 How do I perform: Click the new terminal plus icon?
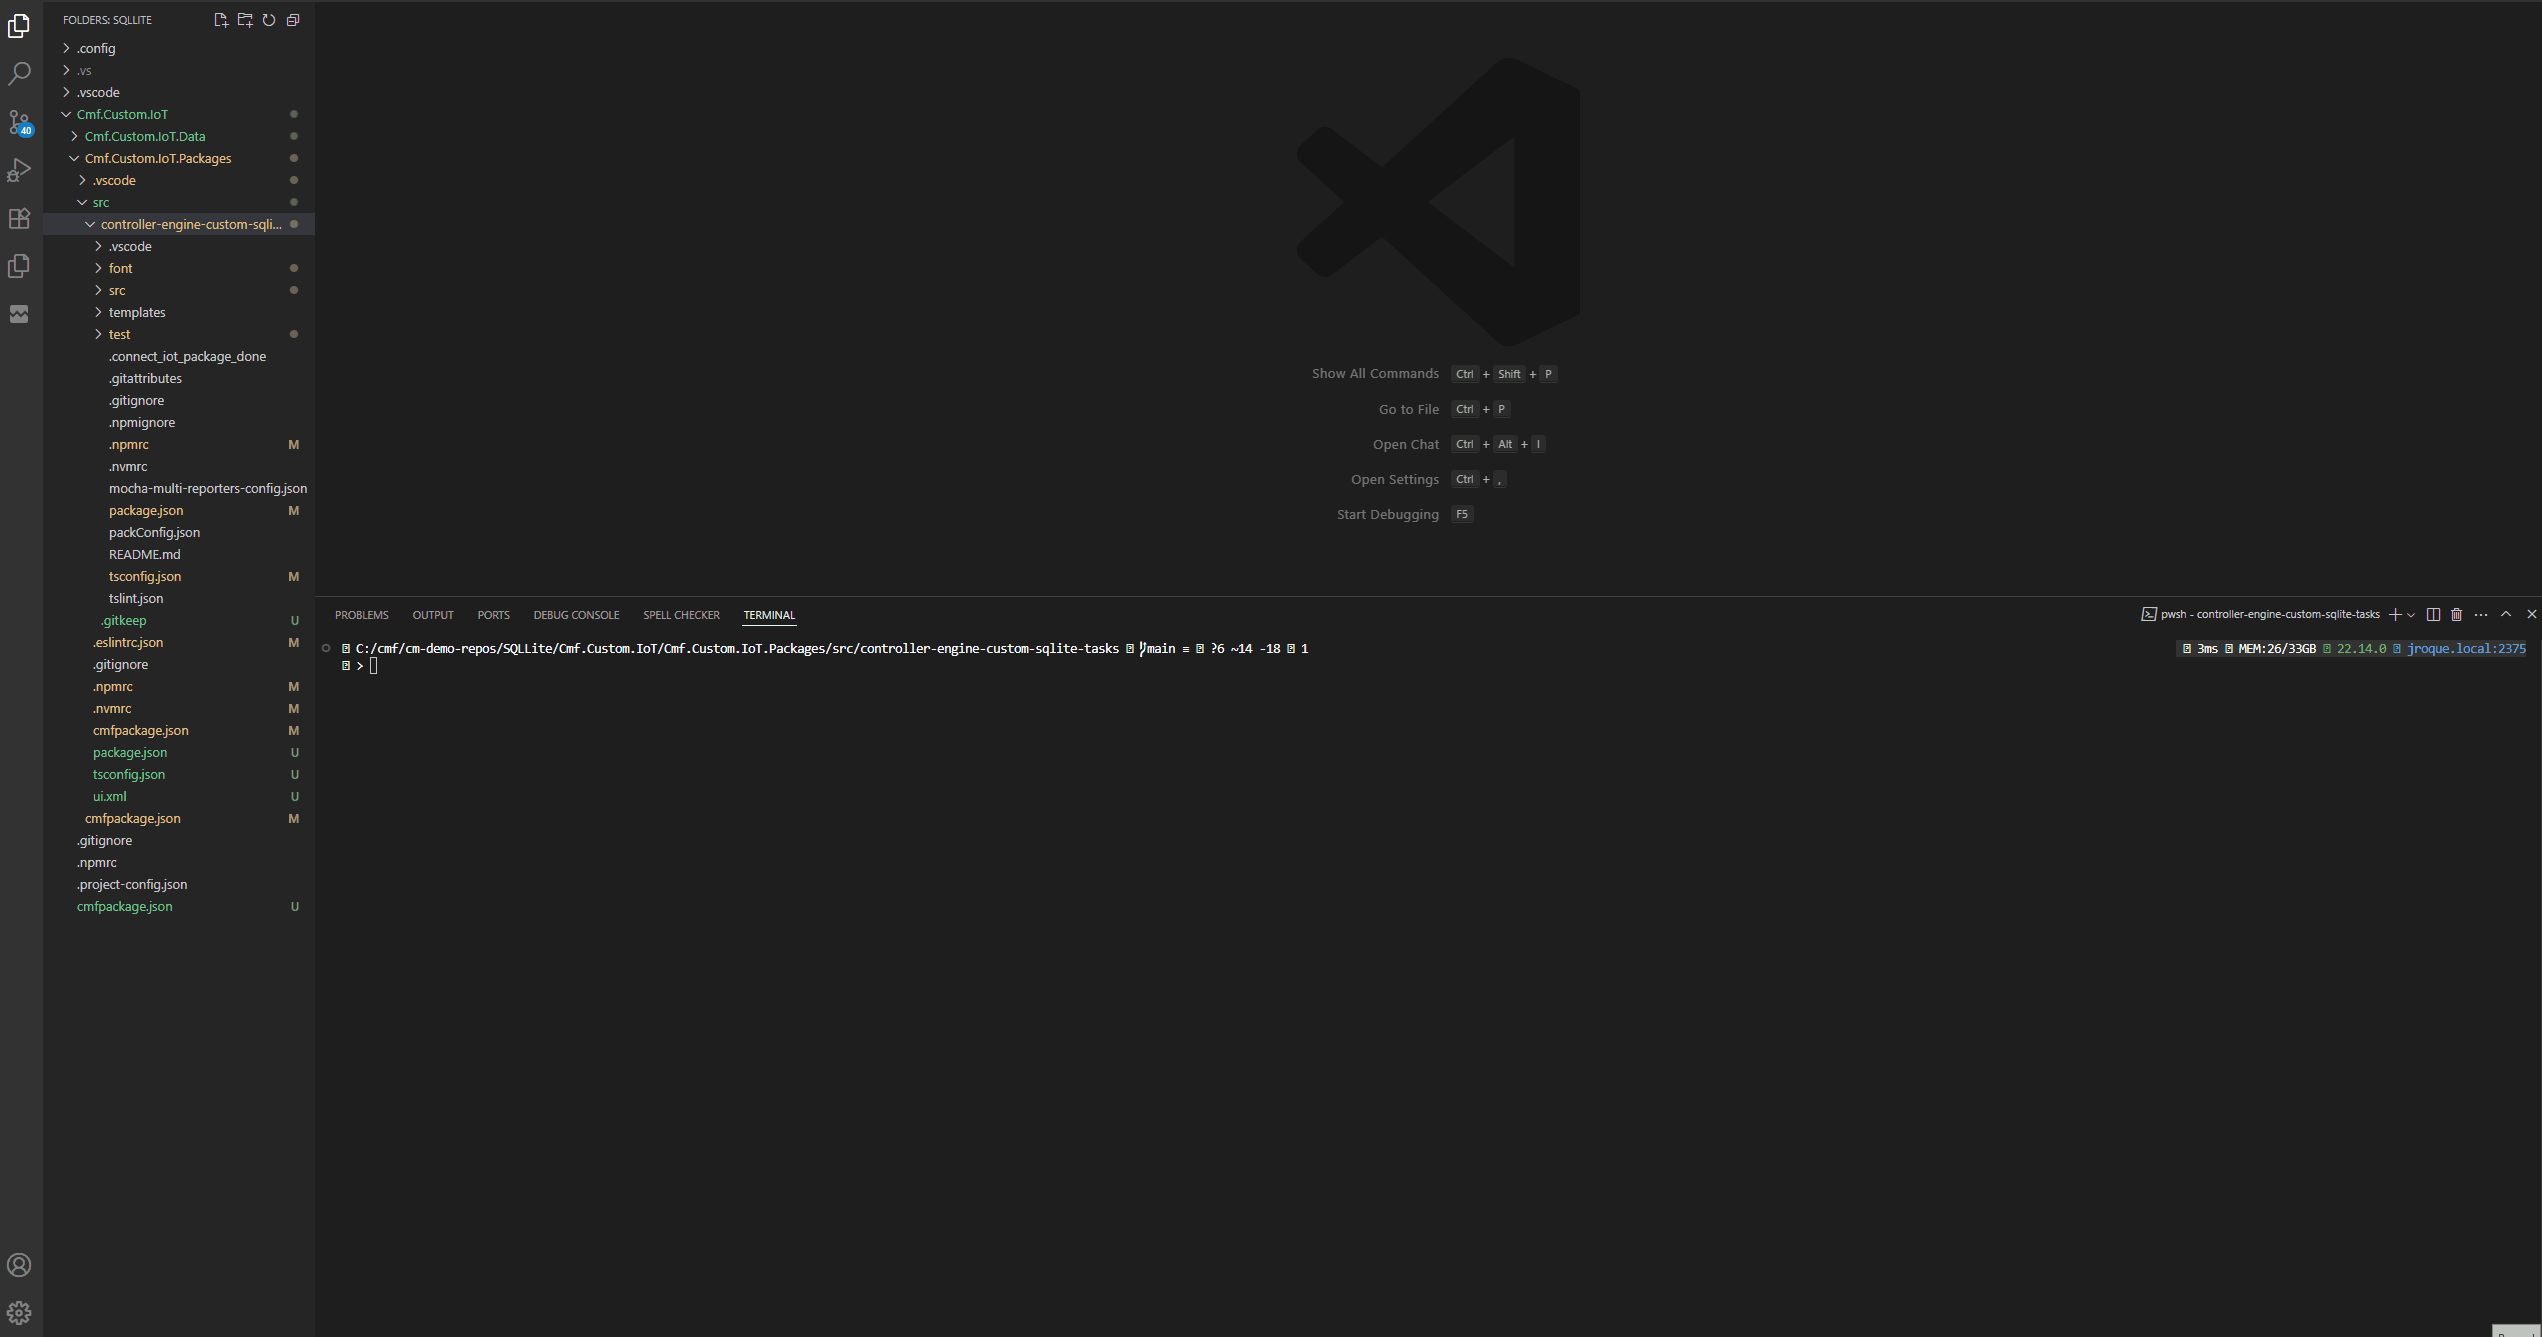point(2394,615)
